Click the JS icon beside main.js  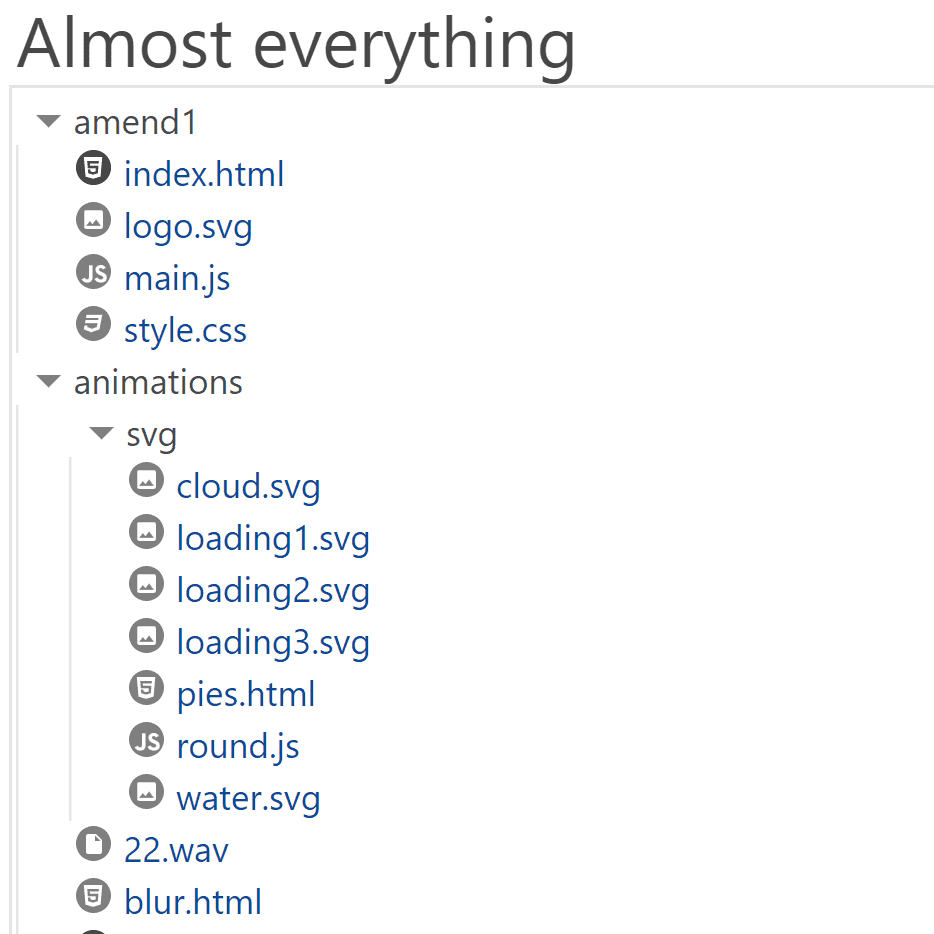[x=93, y=272]
